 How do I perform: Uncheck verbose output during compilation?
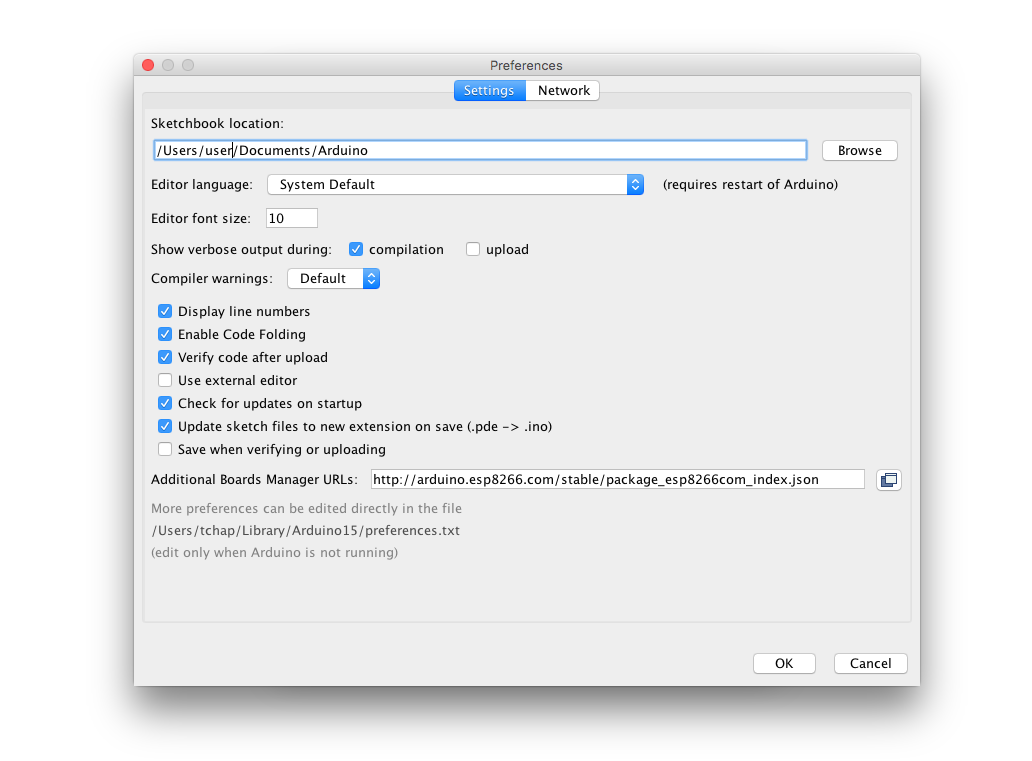356,249
